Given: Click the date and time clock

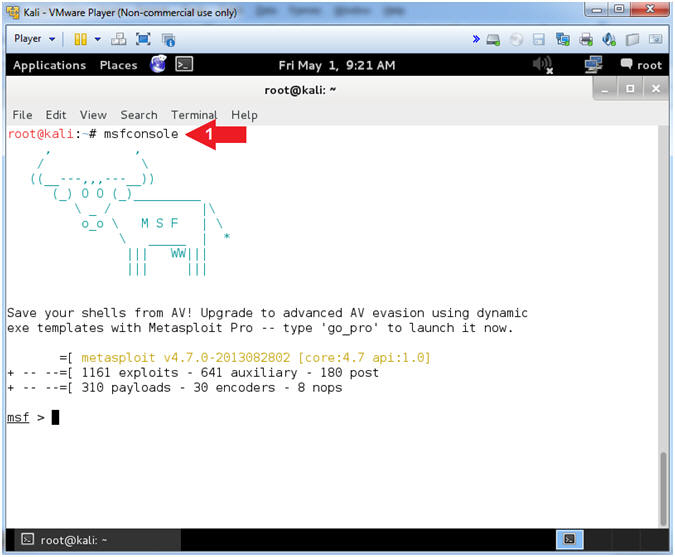Looking at the screenshot, I should point(337,65).
